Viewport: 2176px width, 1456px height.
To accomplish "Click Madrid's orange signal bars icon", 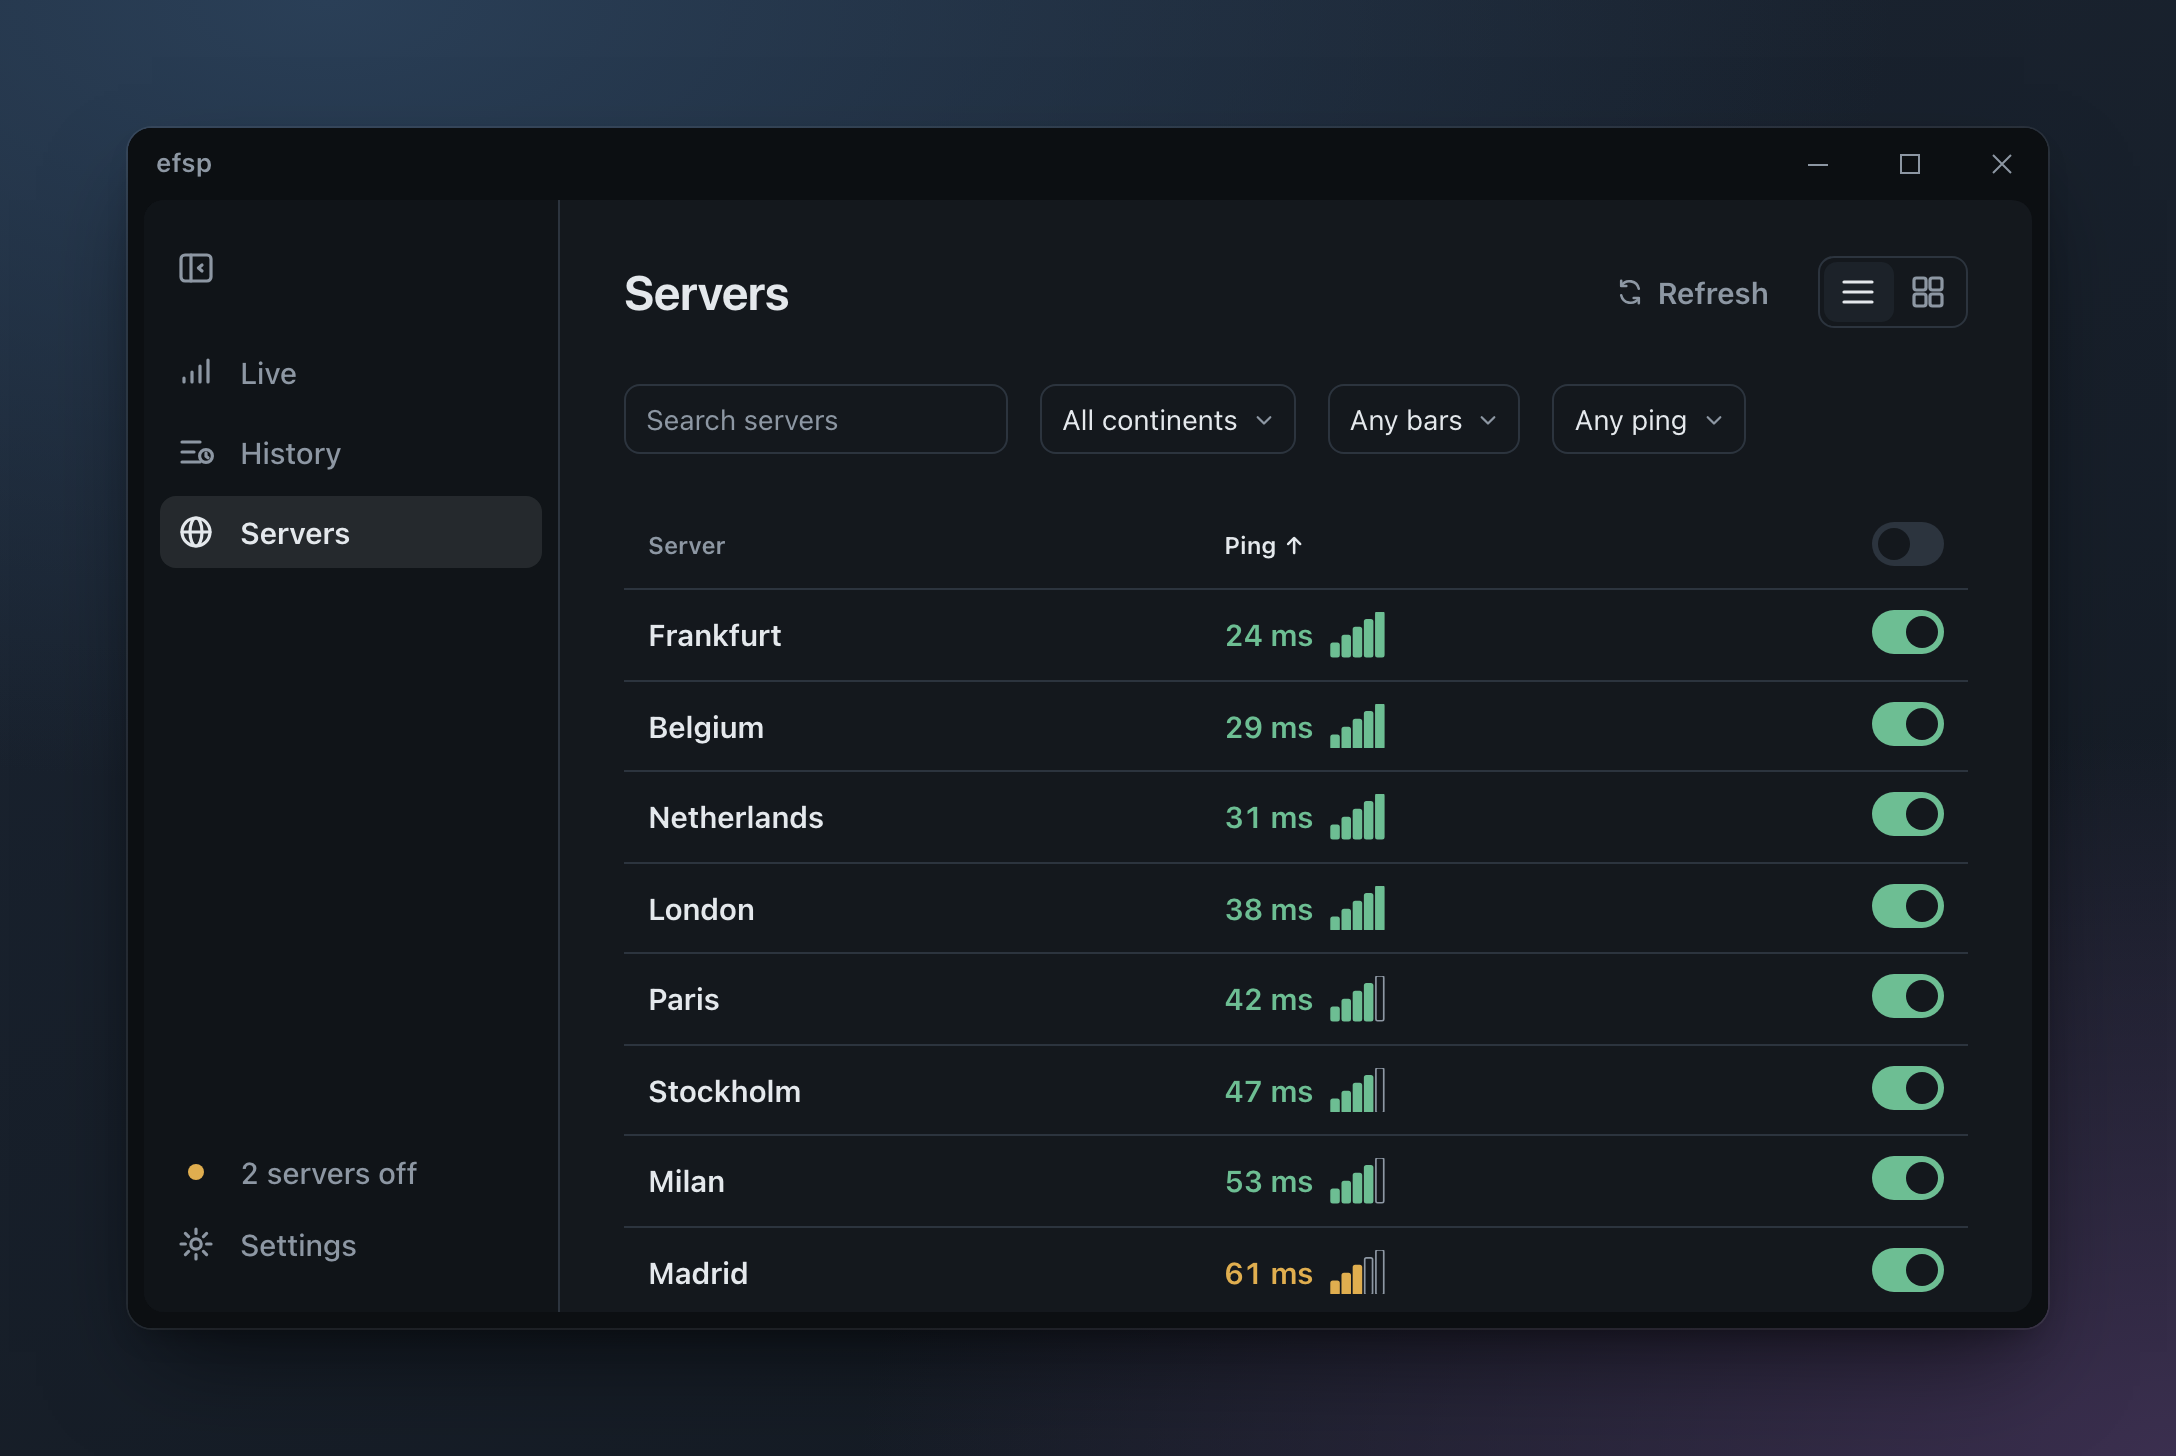I will (1357, 1272).
